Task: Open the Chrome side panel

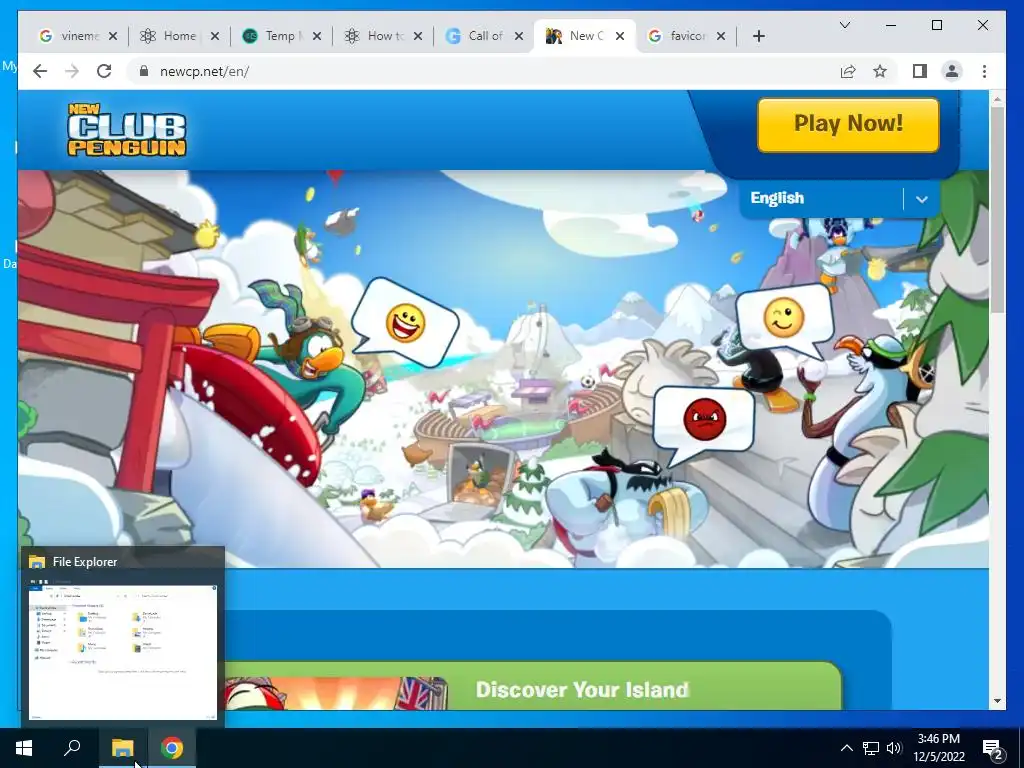Action: 920,71
